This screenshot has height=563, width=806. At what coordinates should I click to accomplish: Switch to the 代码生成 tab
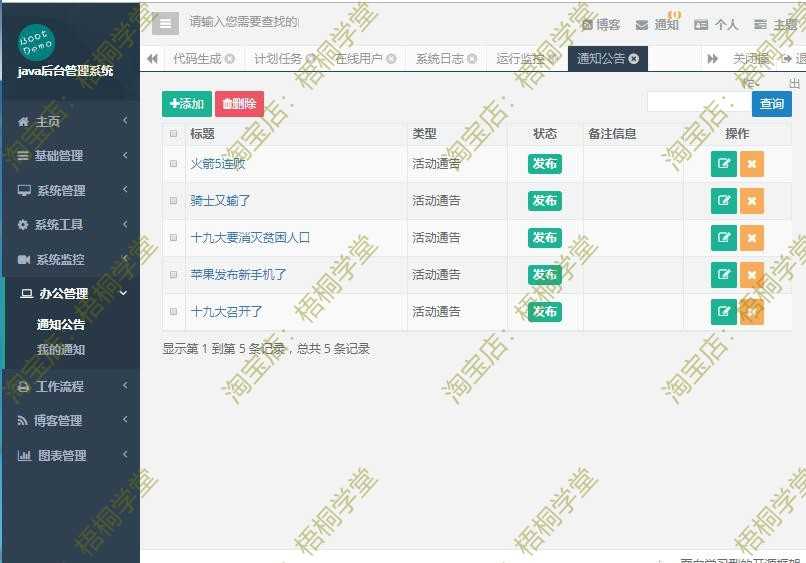point(197,59)
